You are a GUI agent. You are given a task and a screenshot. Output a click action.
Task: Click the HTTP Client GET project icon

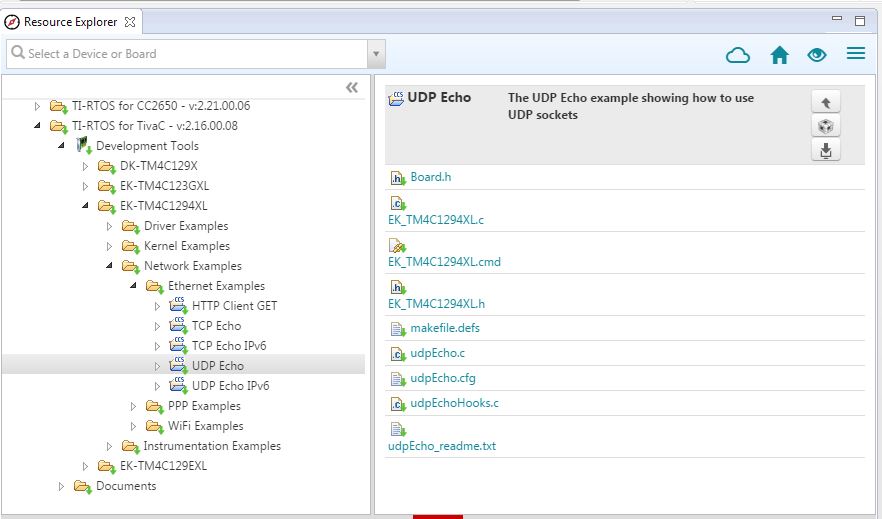point(178,305)
